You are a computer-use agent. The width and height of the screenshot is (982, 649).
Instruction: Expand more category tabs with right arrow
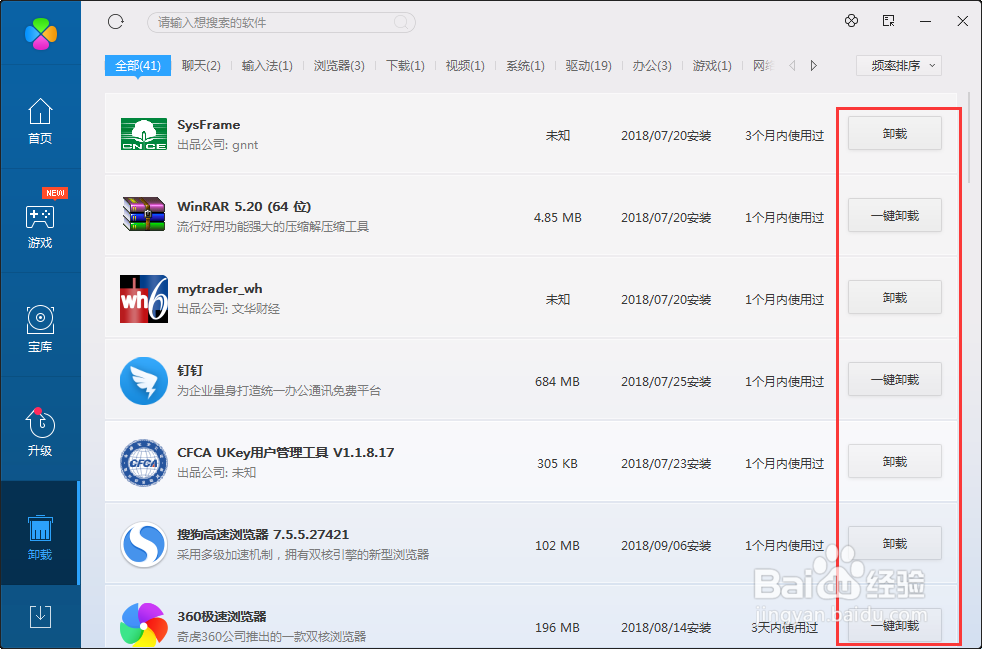pyautogui.click(x=813, y=64)
